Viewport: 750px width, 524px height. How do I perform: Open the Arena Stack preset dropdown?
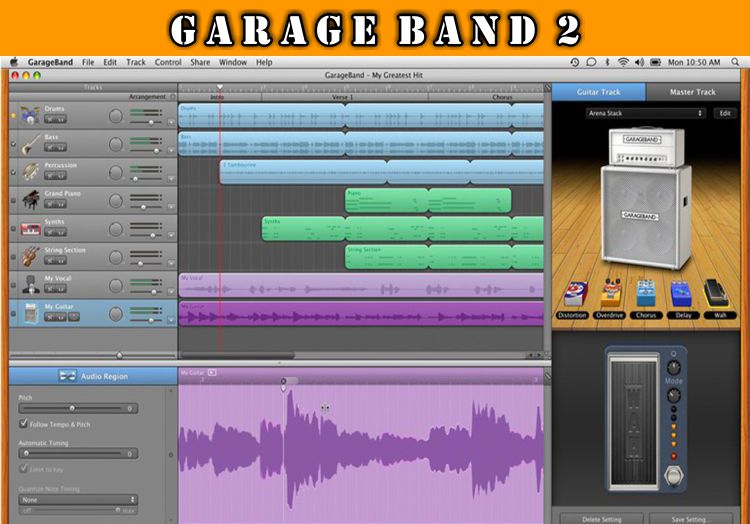point(646,113)
